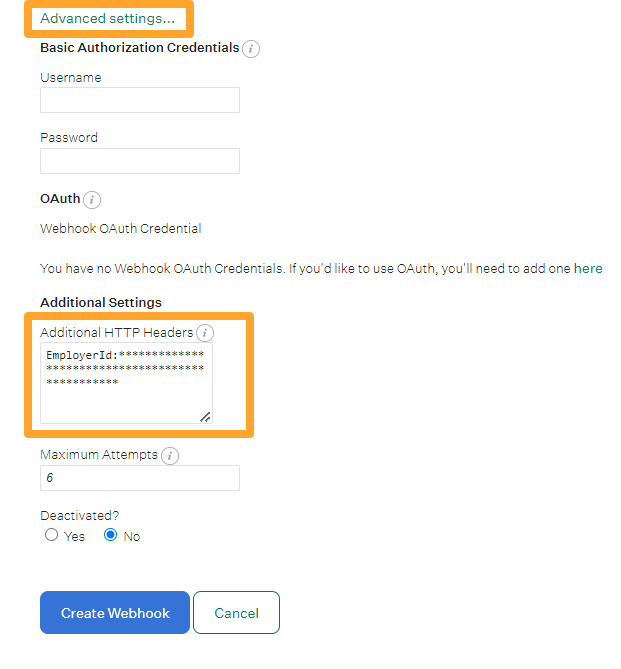Click the Webhook OAuth Credential label
This screenshot has height=669, width=621.
coord(121,229)
